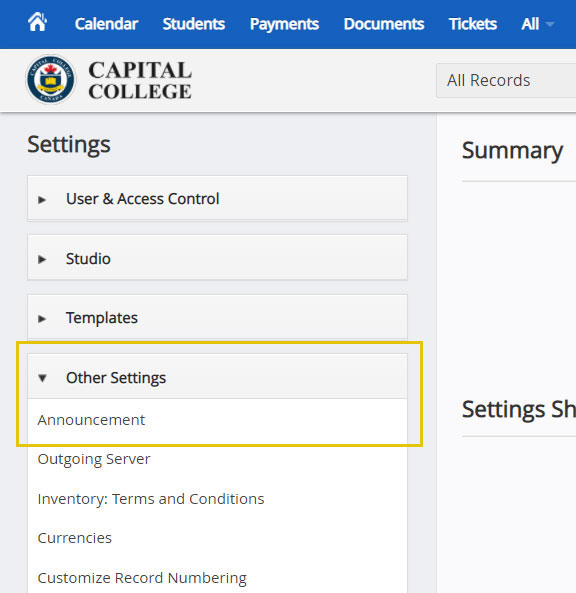576x593 pixels.
Task: Click the Capital College name text logo
Action: 140,80
